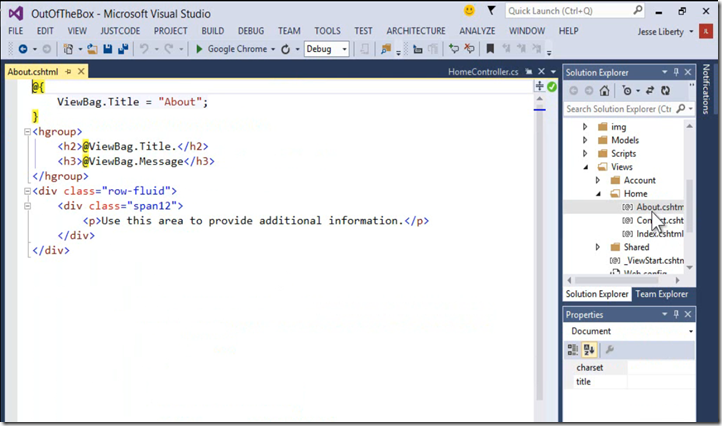Click the Redo arrow icon
The image size is (722, 426).
point(169,49)
